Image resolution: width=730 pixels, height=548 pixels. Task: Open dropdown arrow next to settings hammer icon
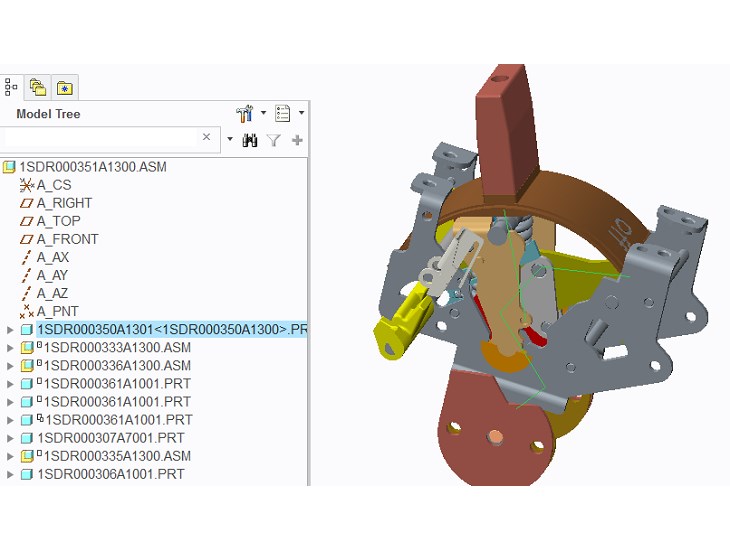click(264, 113)
